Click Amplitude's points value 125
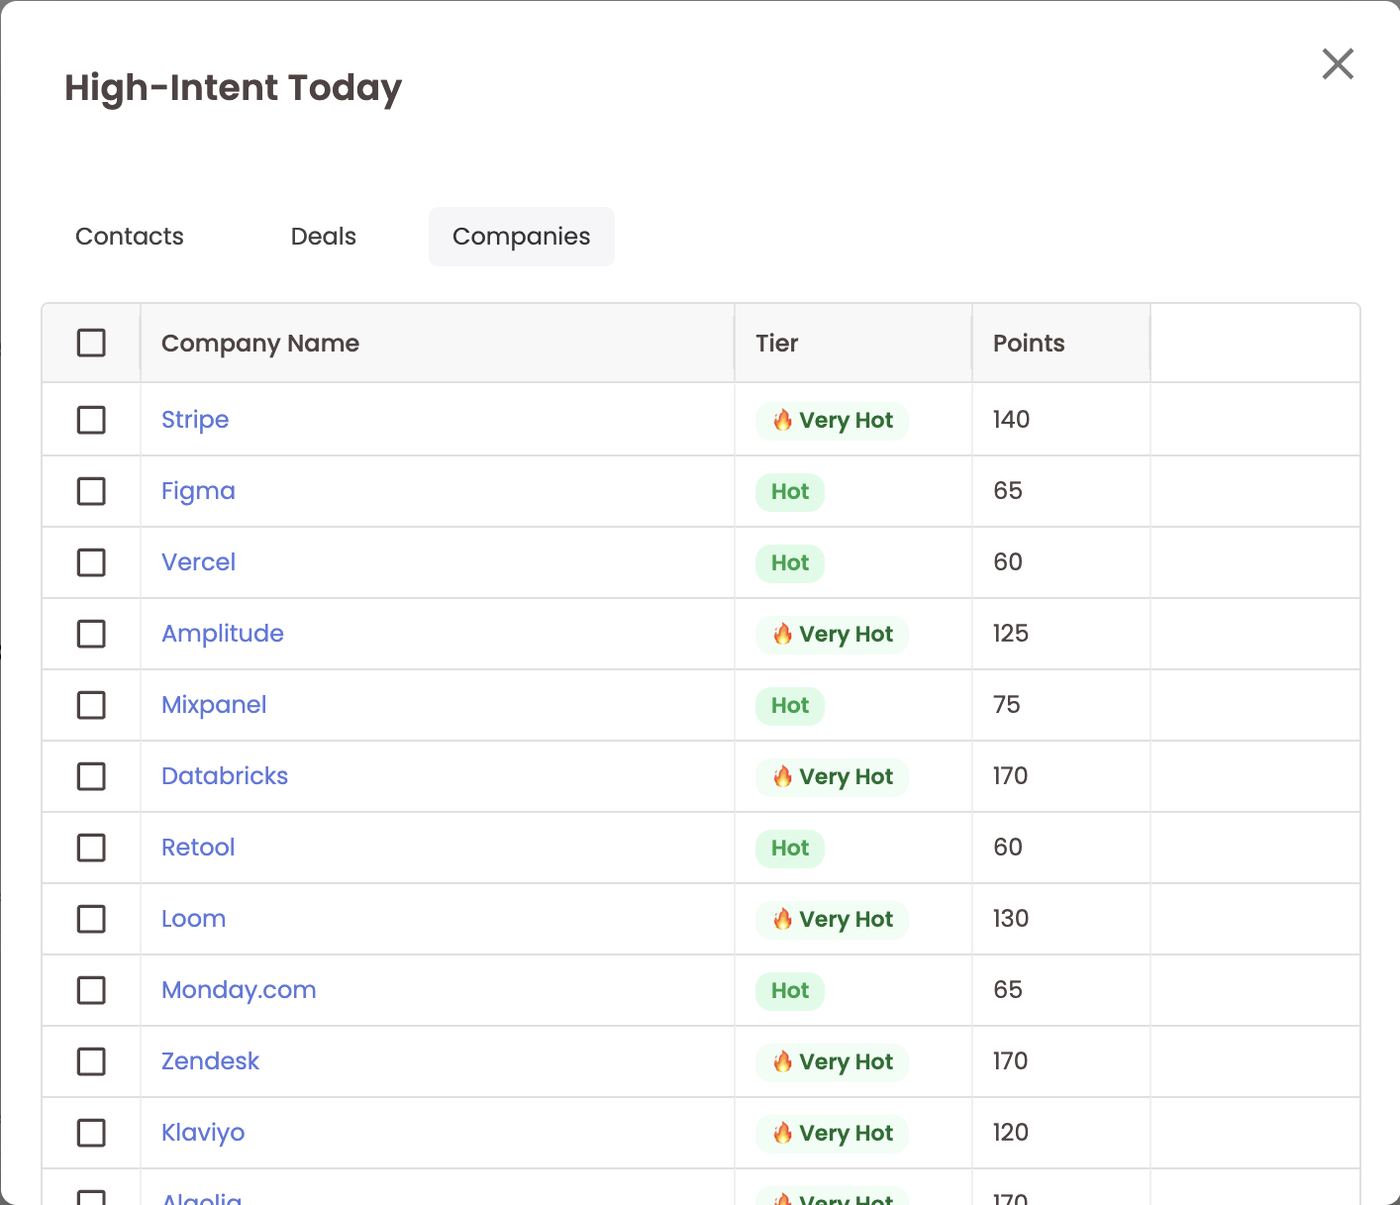 coord(1011,633)
